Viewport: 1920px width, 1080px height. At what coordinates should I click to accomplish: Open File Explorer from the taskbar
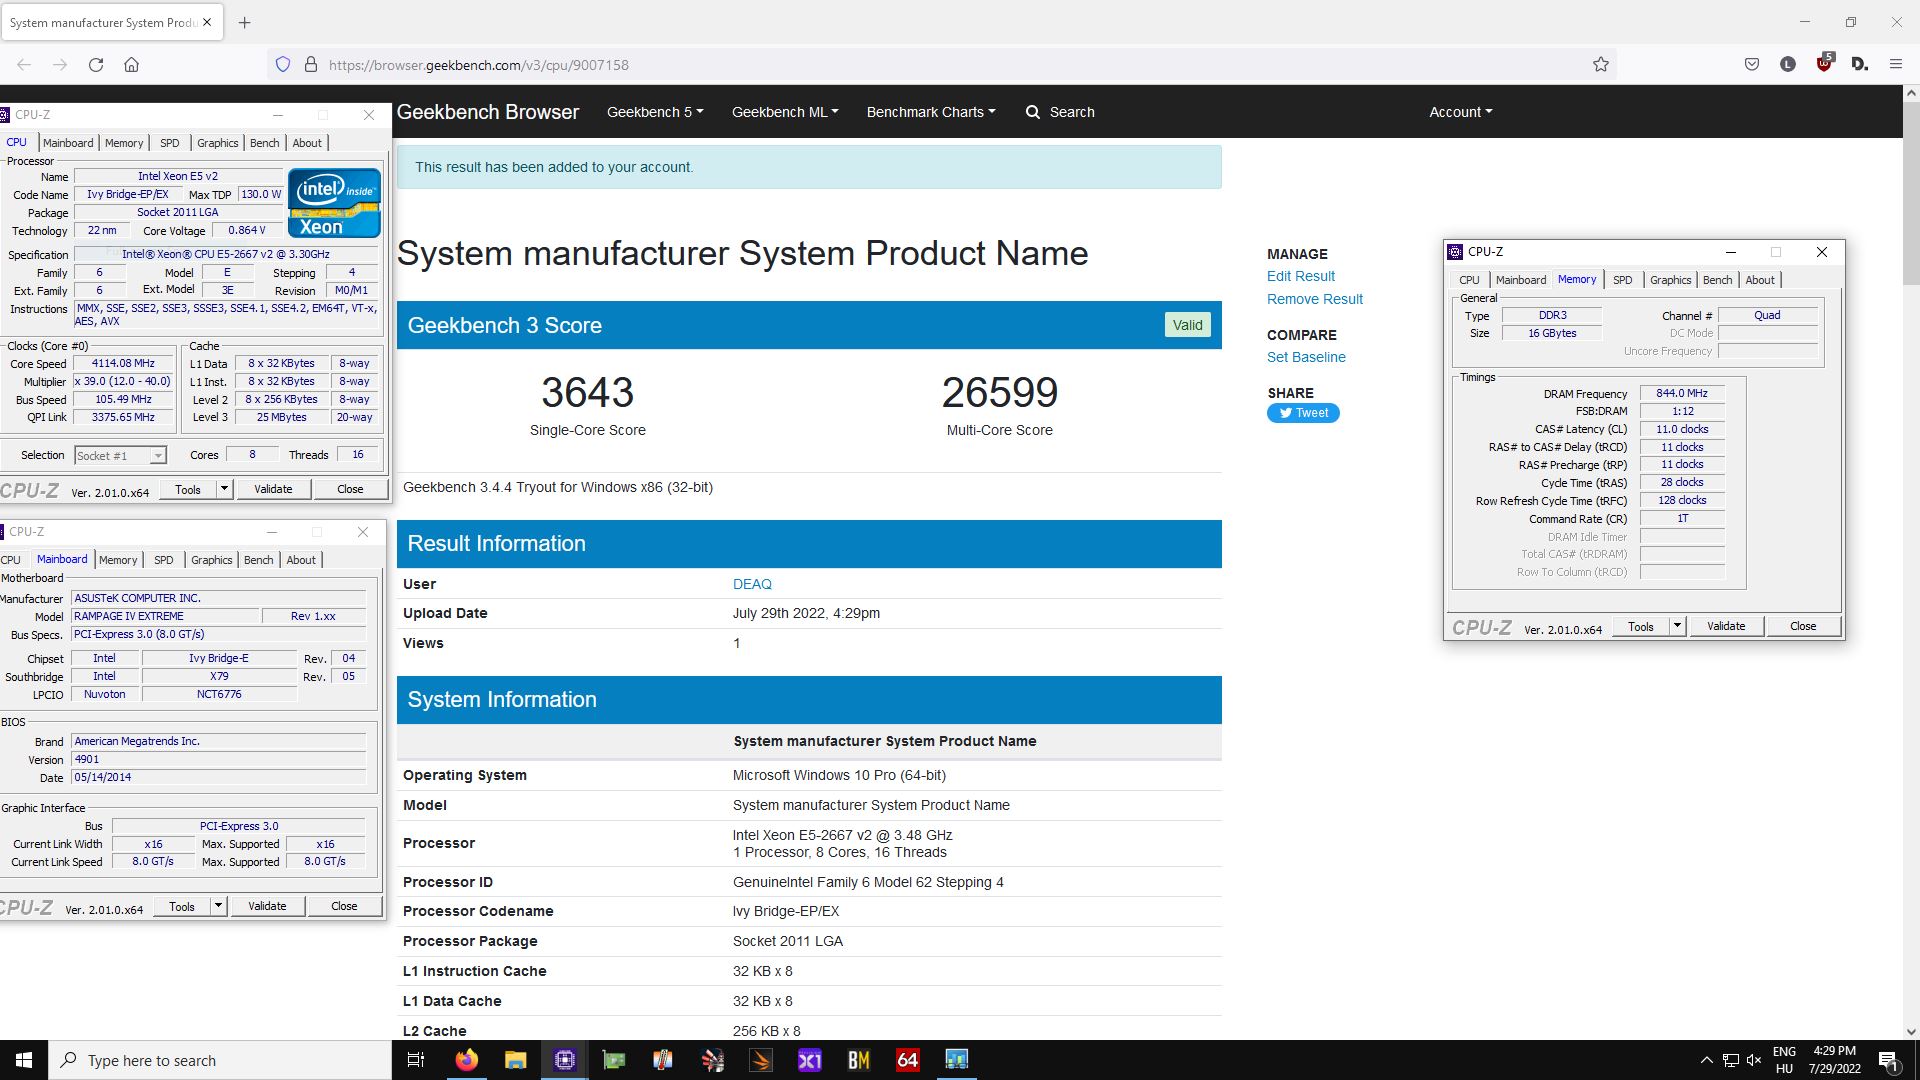[x=516, y=1060]
